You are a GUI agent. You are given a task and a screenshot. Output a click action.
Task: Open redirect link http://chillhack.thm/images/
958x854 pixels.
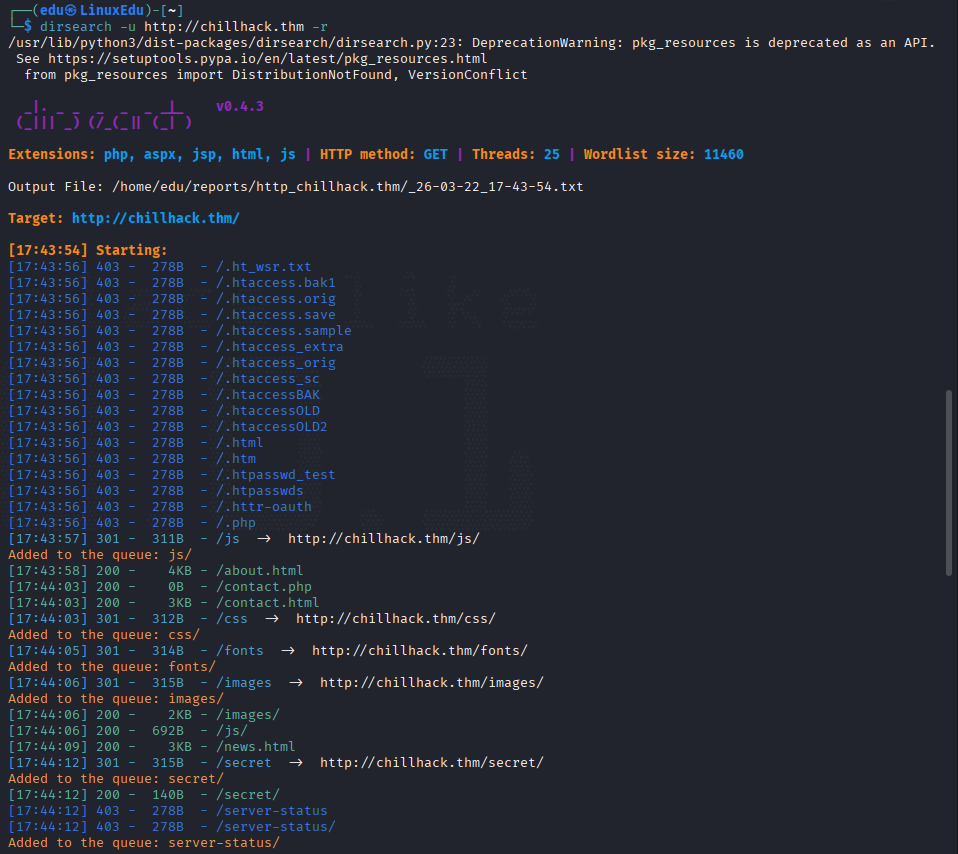[x=432, y=683]
